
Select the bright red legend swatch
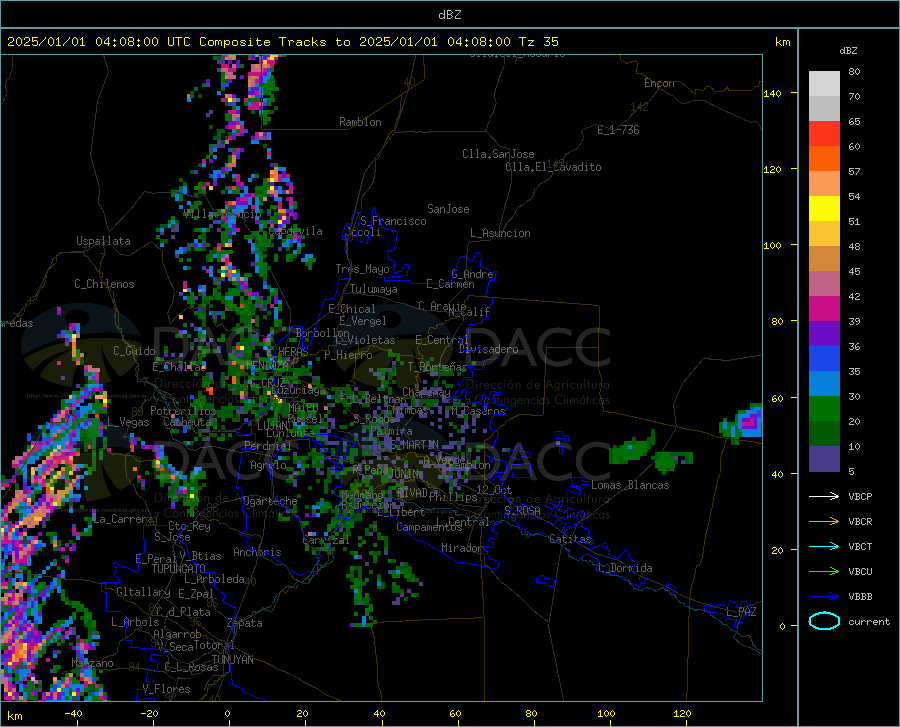click(824, 134)
